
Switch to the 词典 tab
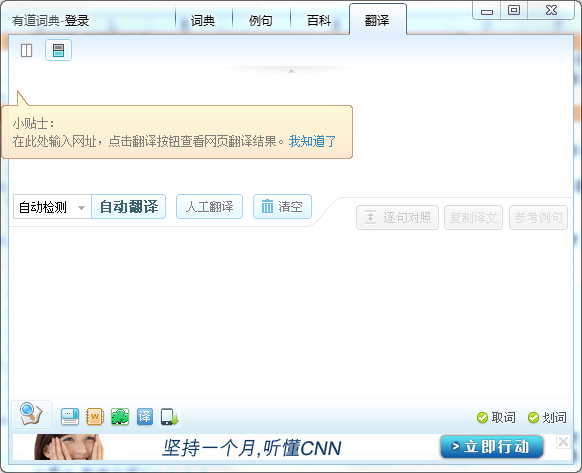point(203,20)
